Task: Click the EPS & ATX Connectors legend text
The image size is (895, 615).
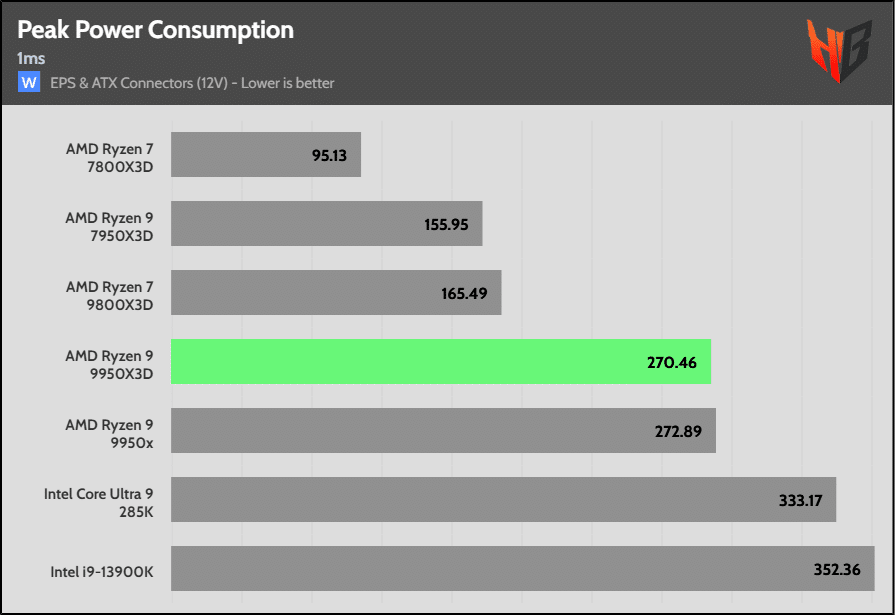Action: pyautogui.click(x=192, y=83)
